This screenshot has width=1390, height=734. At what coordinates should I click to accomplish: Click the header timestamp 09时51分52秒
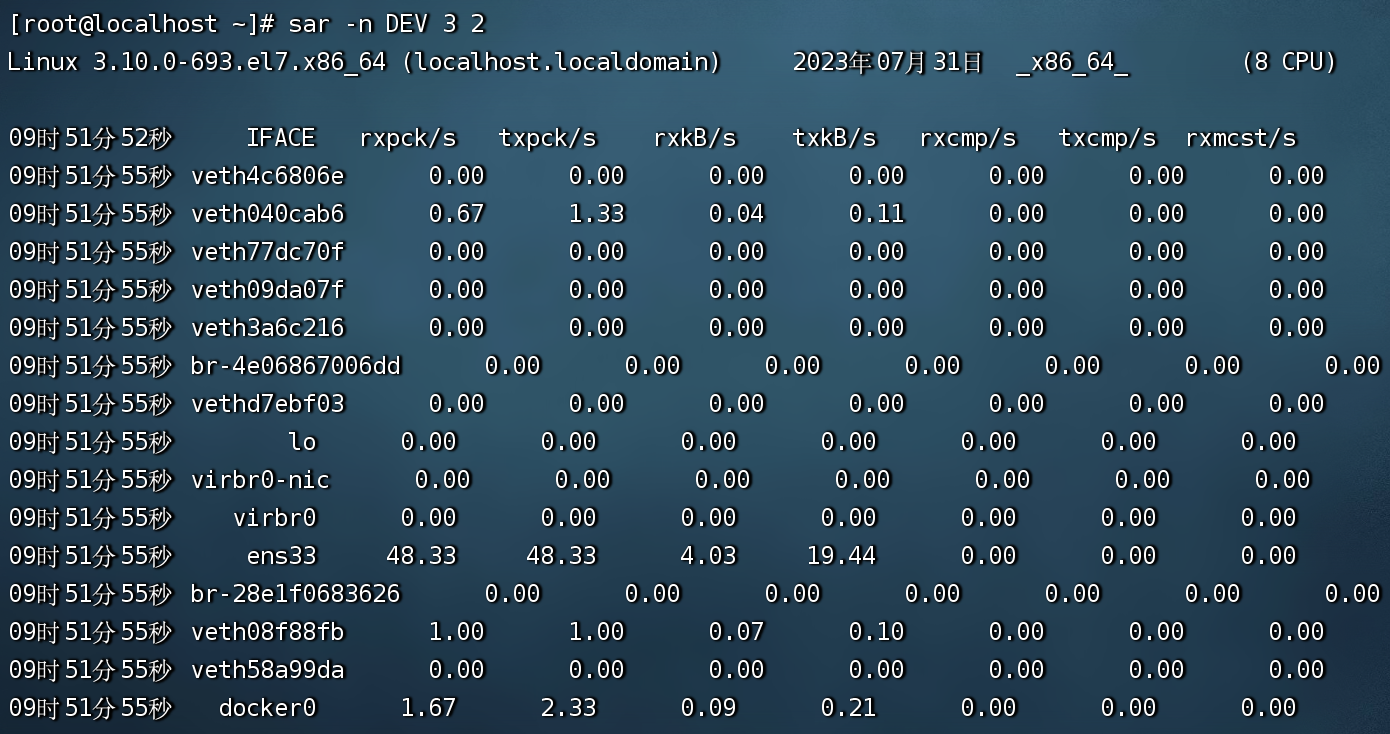click(91, 138)
